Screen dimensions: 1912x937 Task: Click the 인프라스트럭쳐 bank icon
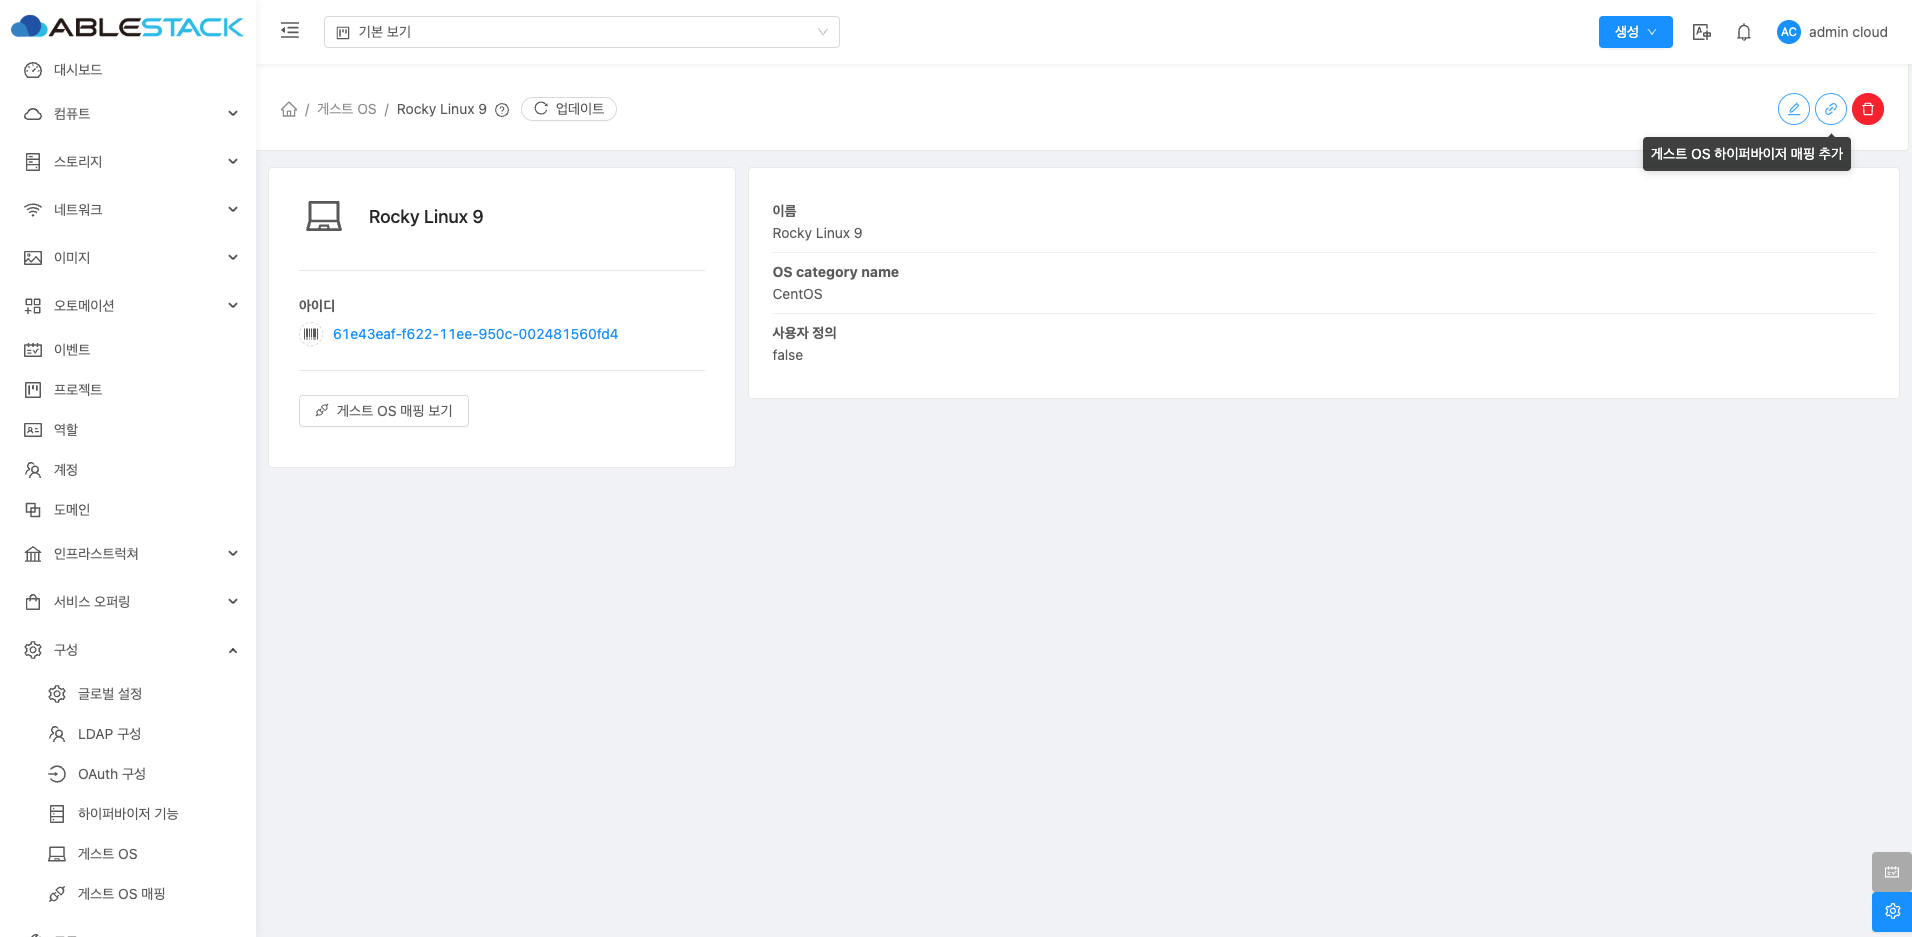33,554
